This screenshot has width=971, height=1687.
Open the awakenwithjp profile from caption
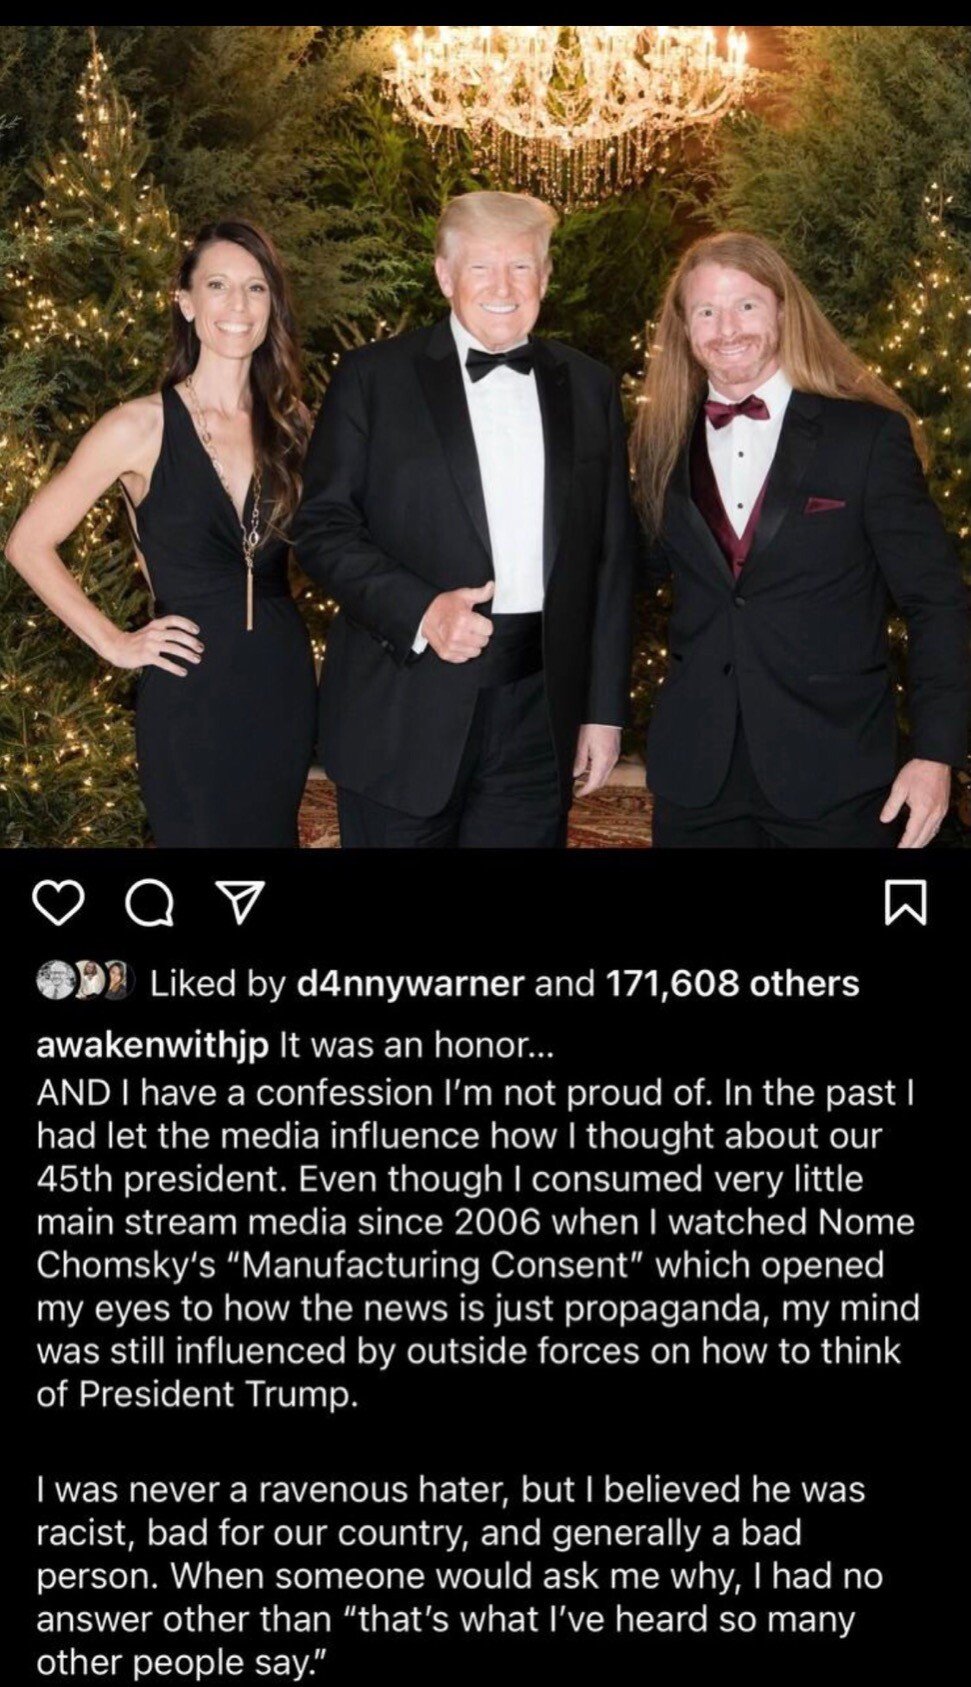(153, 1047)
